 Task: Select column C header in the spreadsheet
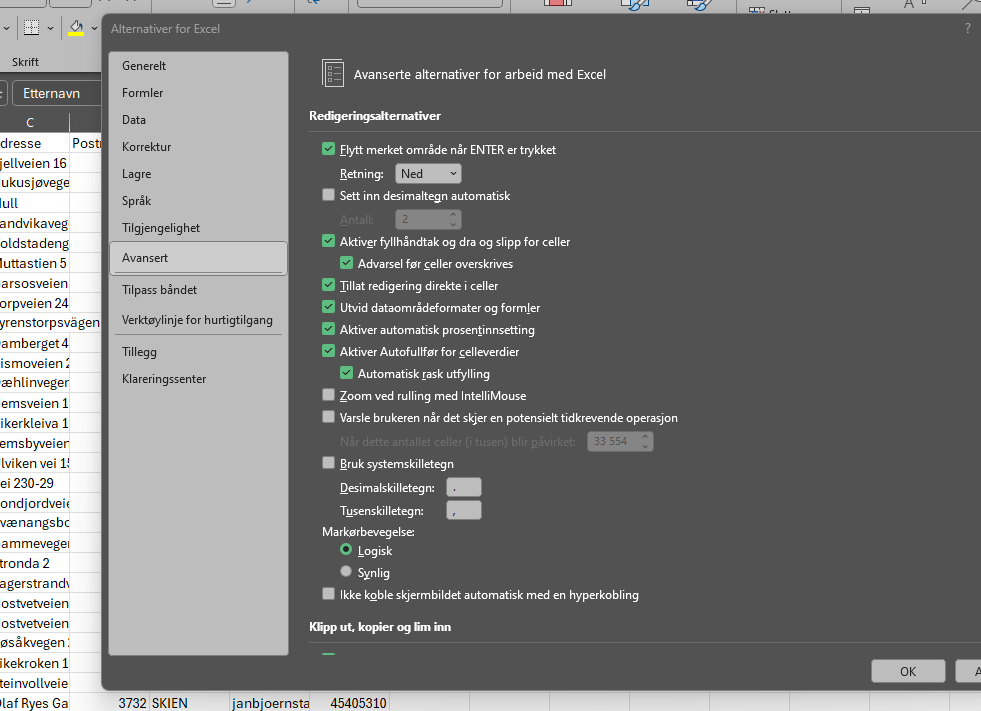[31, 123]
